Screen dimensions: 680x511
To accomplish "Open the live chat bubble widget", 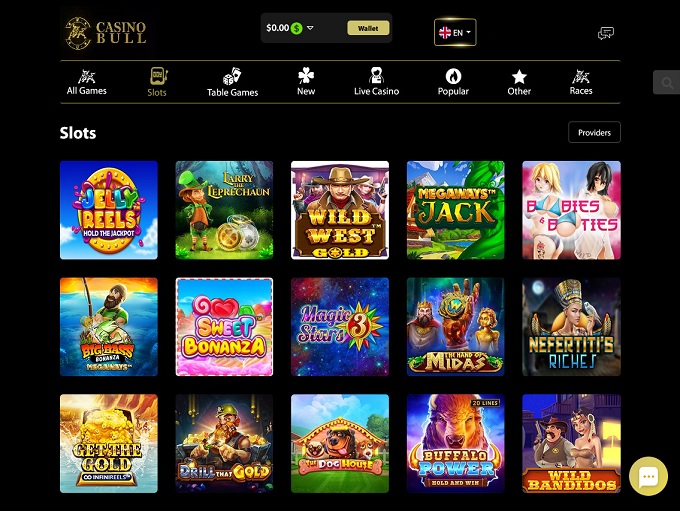I will [648, 476].
